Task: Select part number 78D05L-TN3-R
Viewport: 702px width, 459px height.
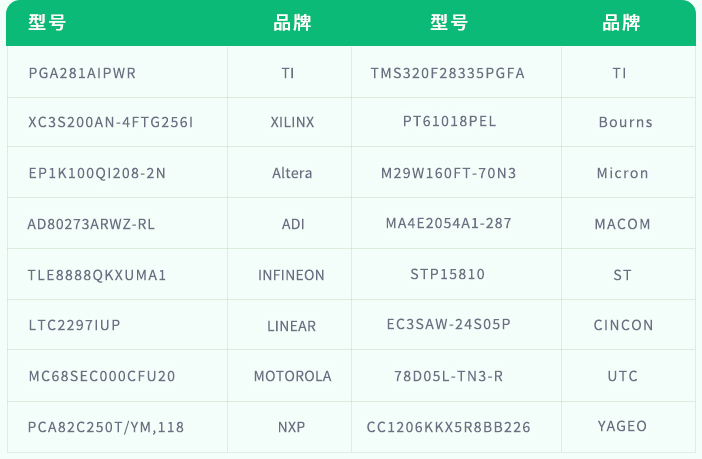Action: (x=449, y=376)
